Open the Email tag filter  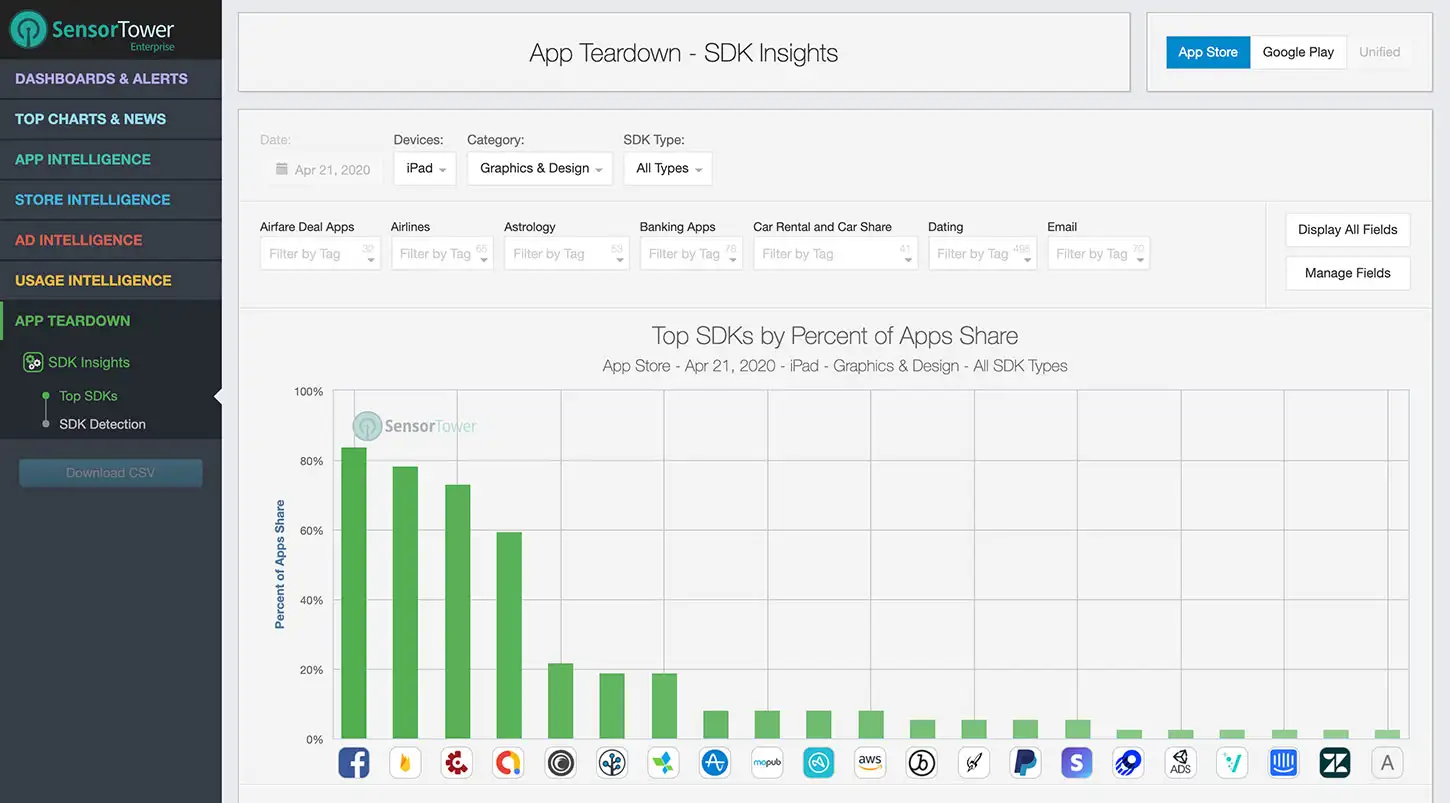point(1099,254)
